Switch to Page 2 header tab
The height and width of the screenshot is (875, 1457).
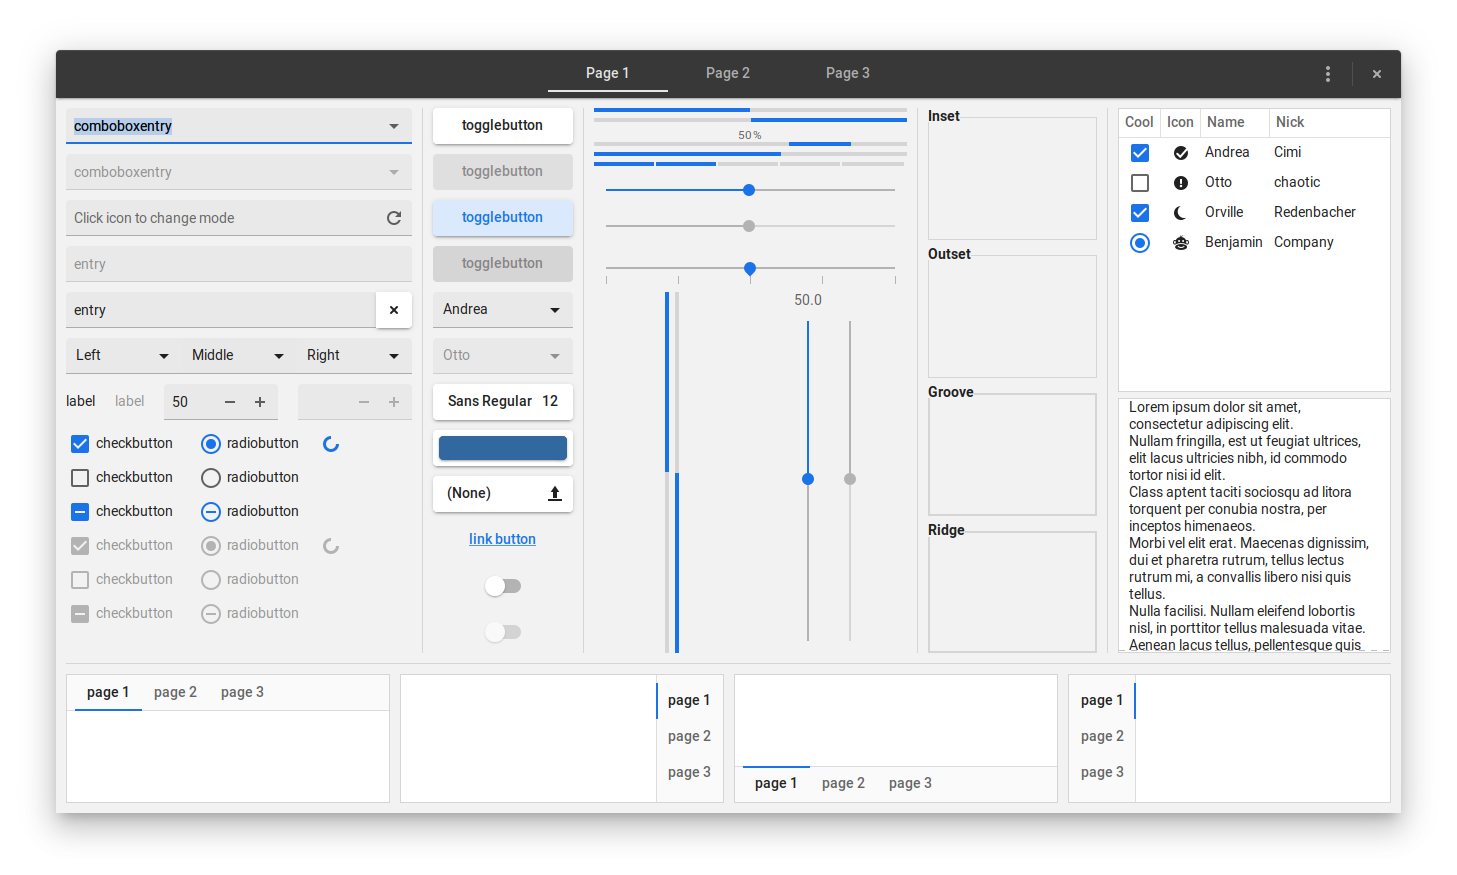pos(727,73)
